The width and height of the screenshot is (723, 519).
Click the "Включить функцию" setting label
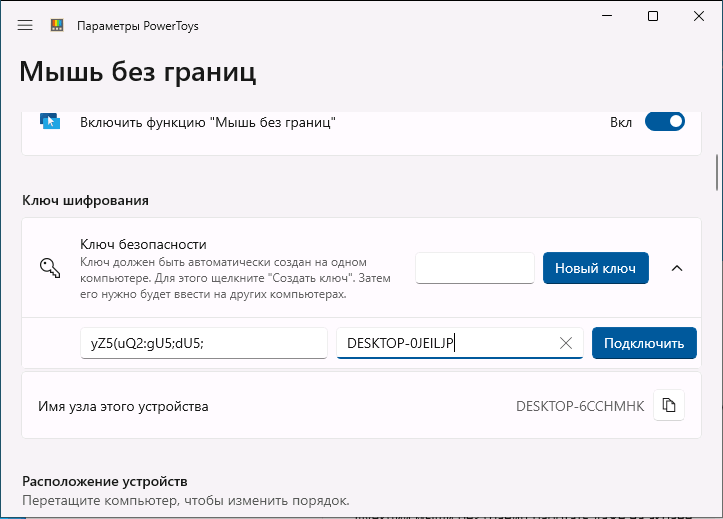point(207,122)
